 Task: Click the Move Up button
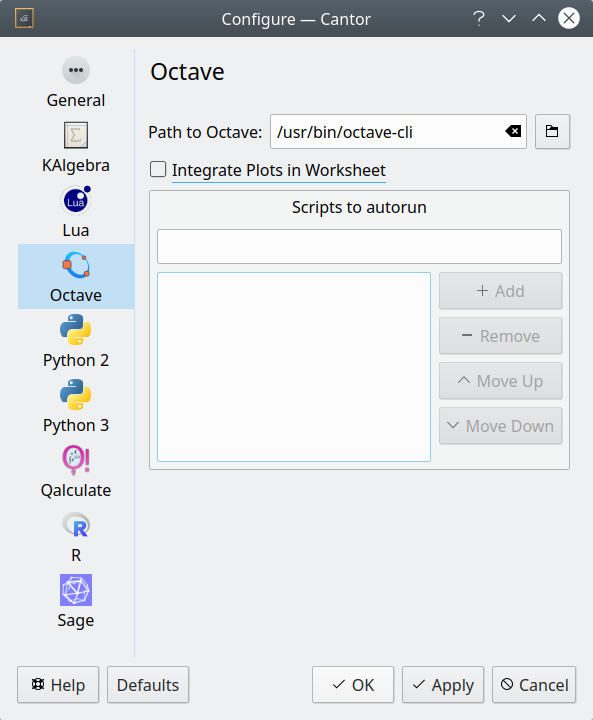pos(500,381)
